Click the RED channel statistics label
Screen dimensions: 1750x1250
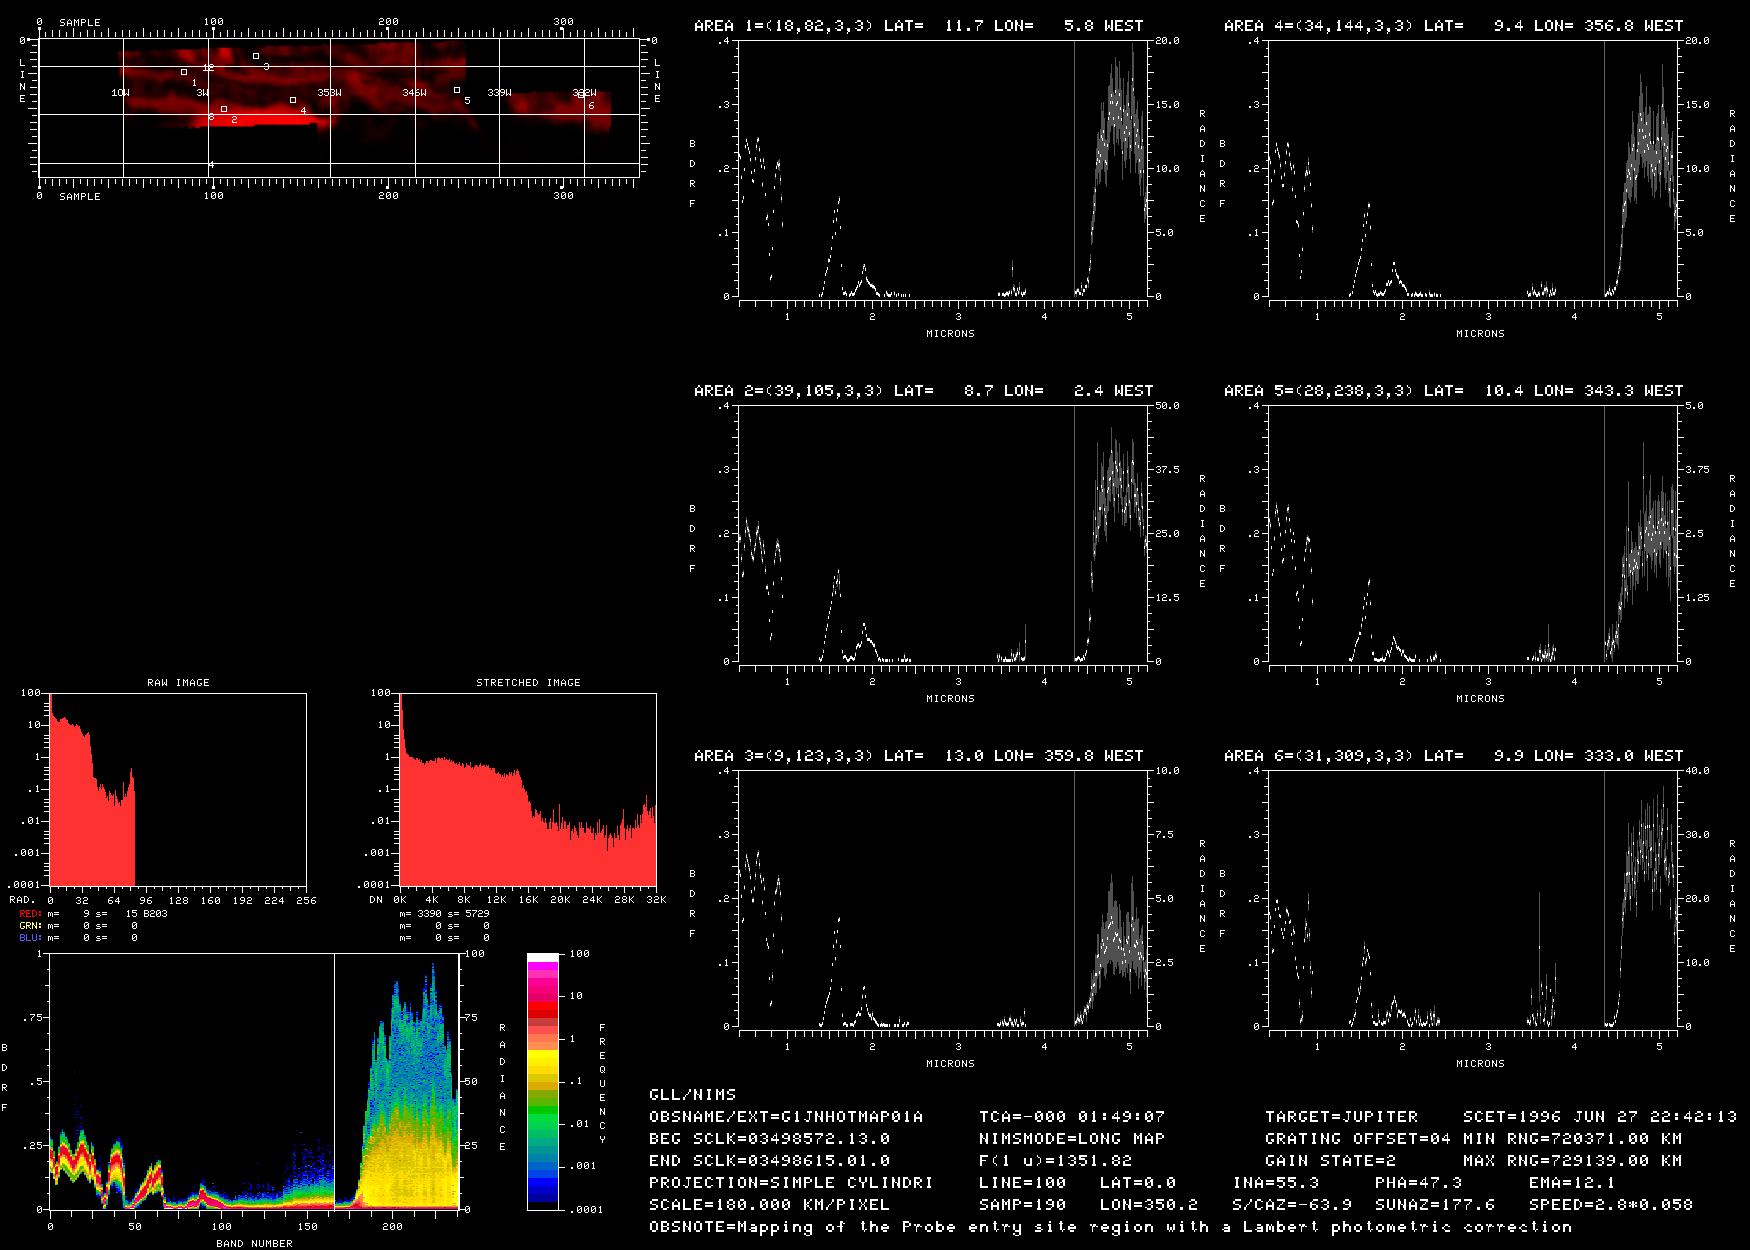[x=30, y=914]
